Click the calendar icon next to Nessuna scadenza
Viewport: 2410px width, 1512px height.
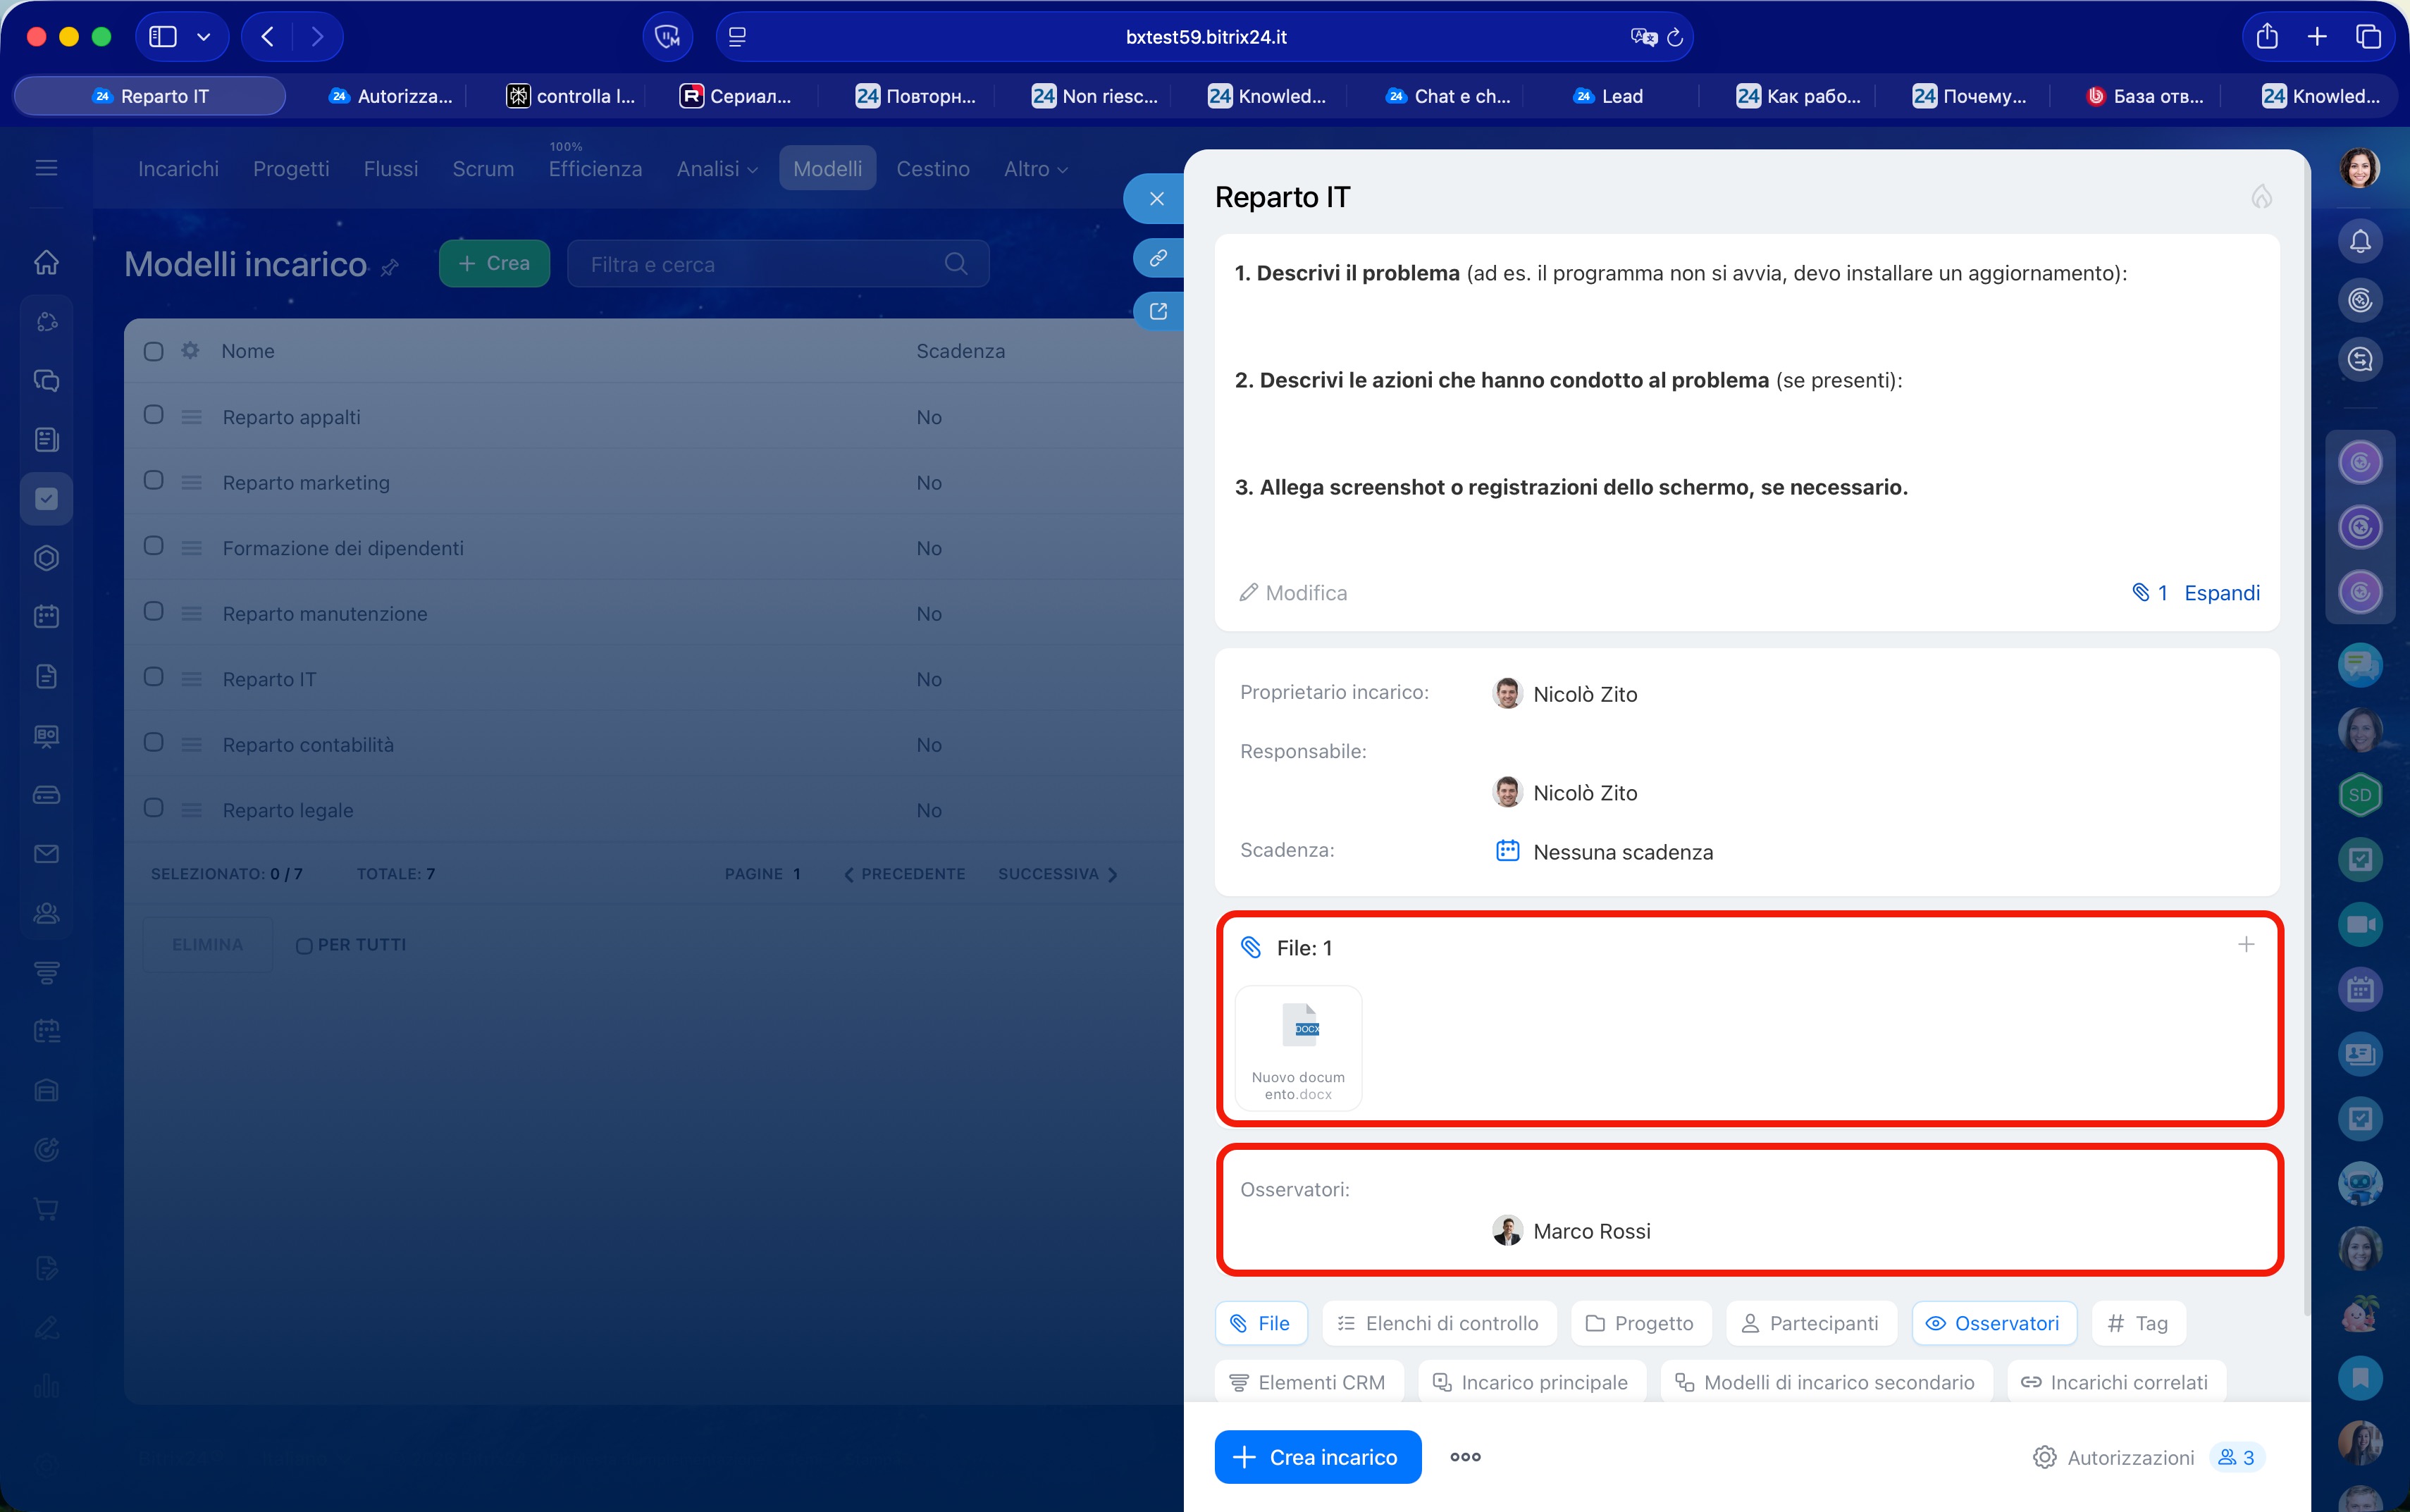pos(1507,851)
